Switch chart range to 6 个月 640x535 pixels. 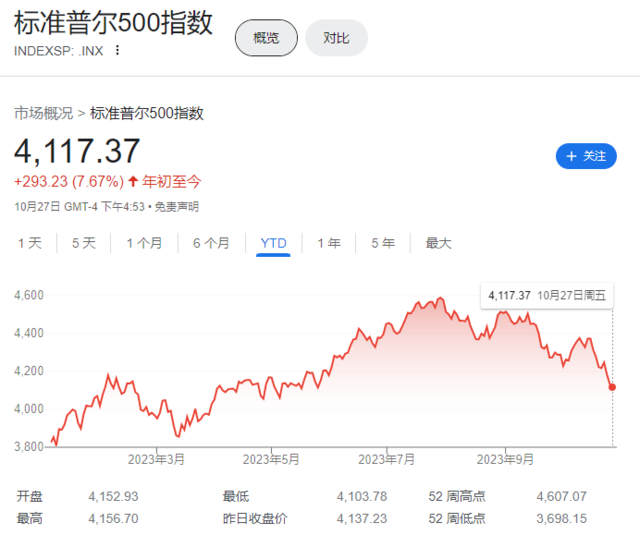(211, 243)
